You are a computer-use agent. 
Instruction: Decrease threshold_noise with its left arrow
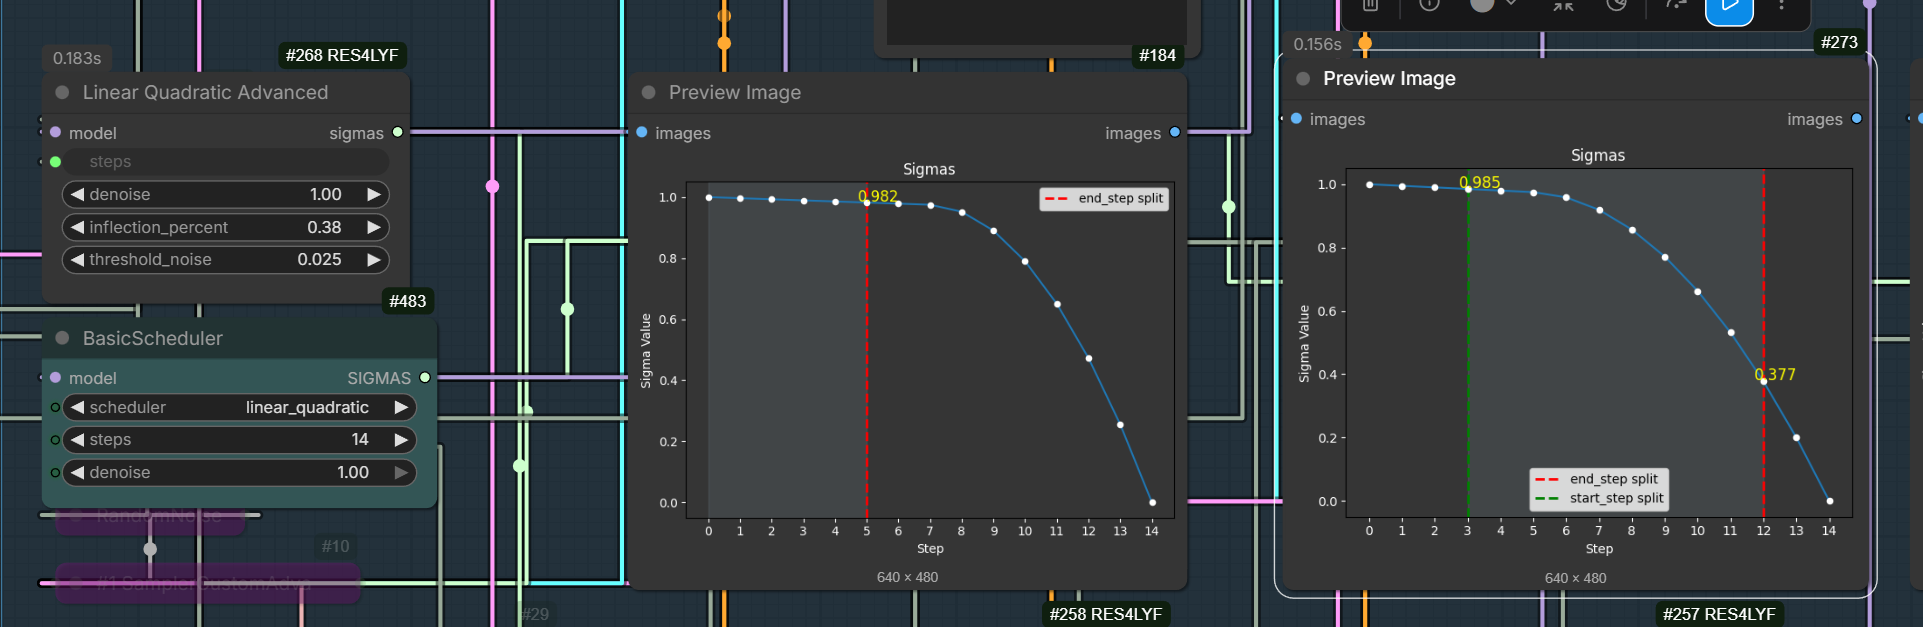[77, 259]
